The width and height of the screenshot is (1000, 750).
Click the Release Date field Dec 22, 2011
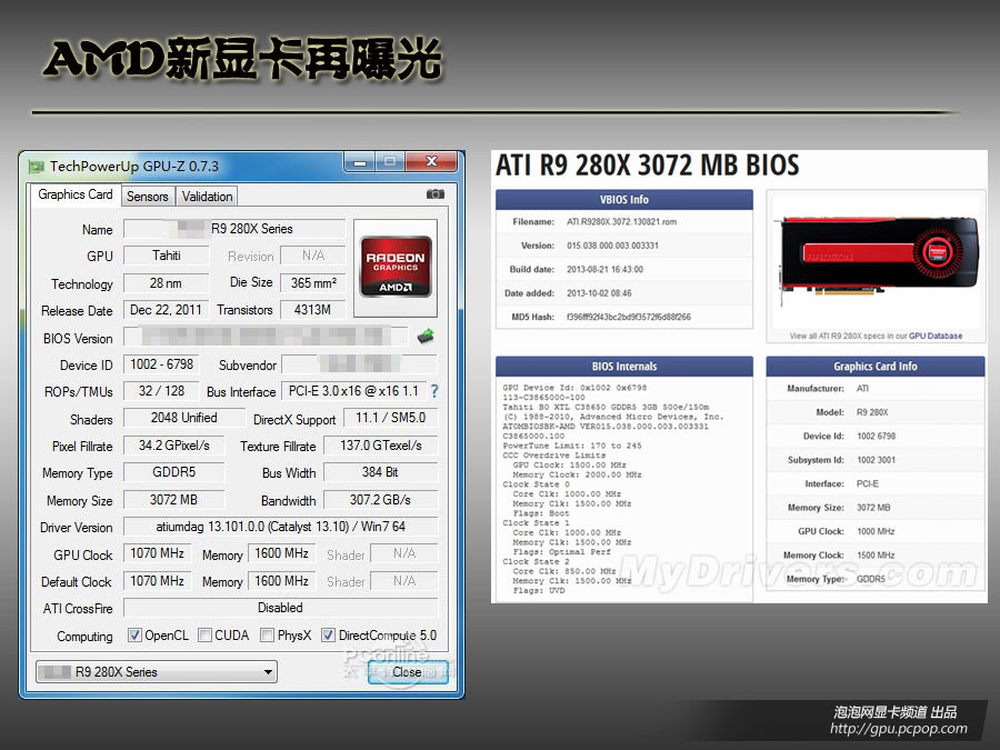[x=166, y=310]
